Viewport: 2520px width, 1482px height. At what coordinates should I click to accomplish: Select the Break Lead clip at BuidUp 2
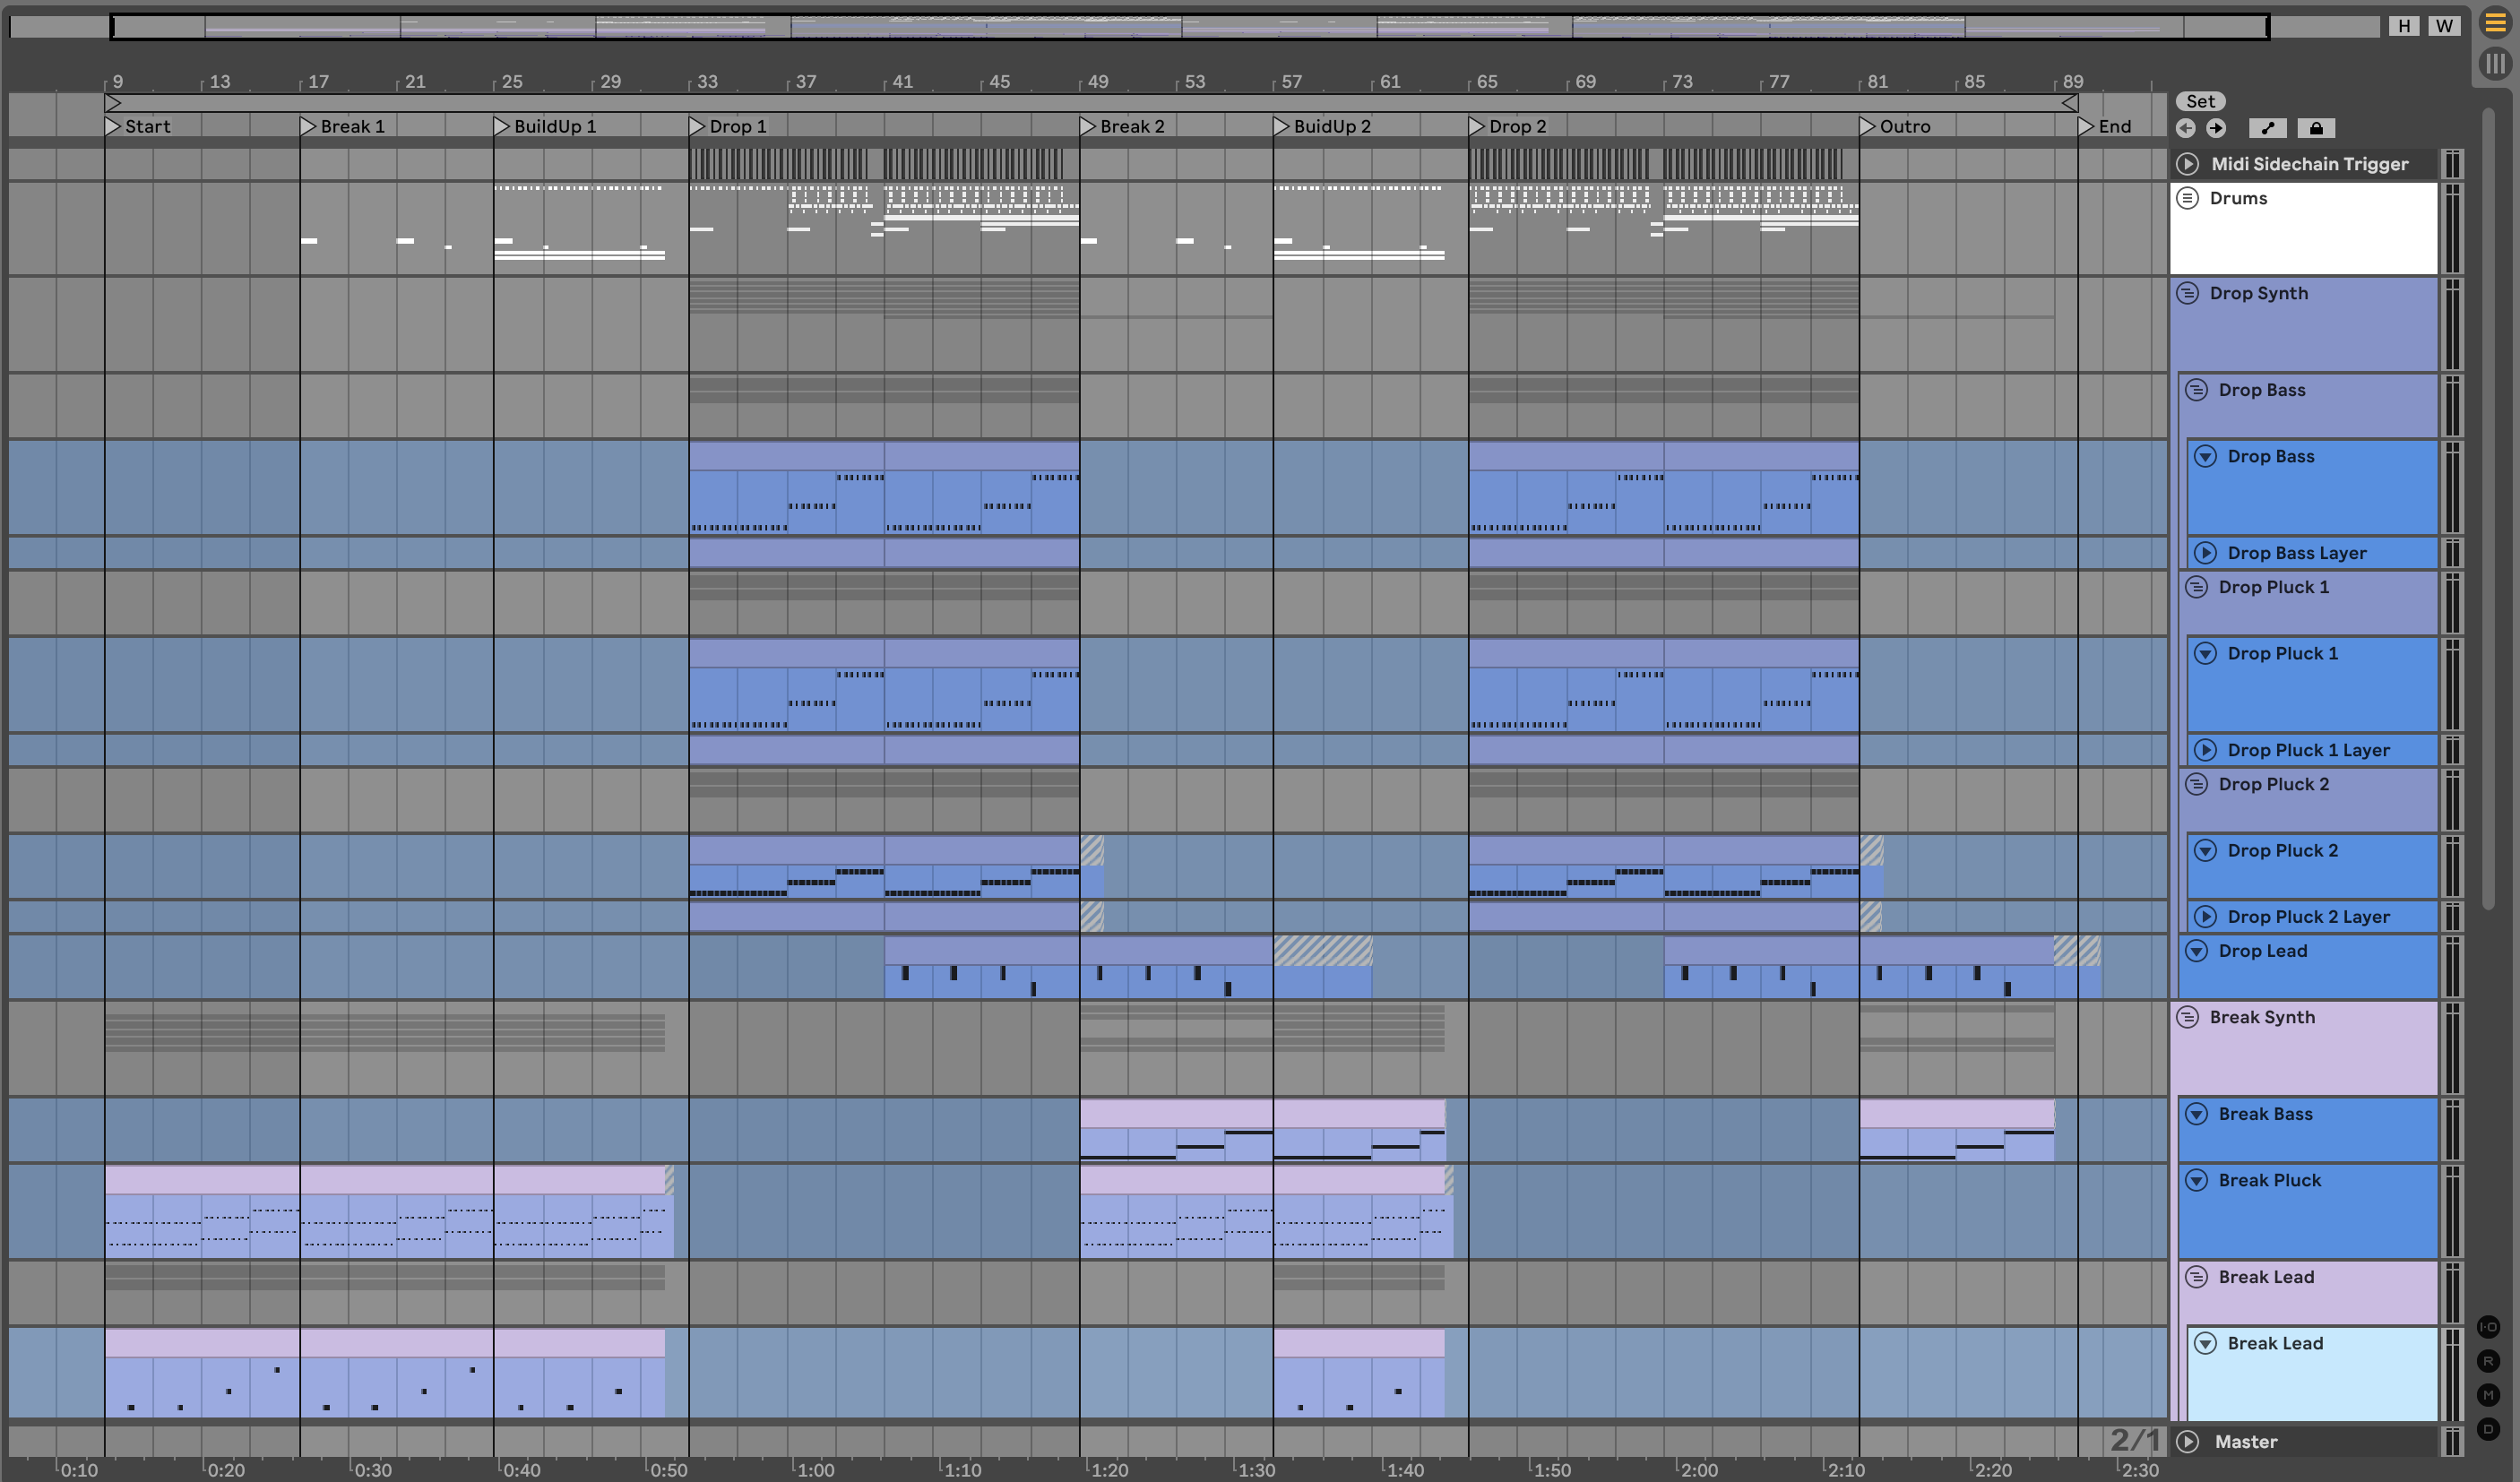[x=1358, y=1373]
